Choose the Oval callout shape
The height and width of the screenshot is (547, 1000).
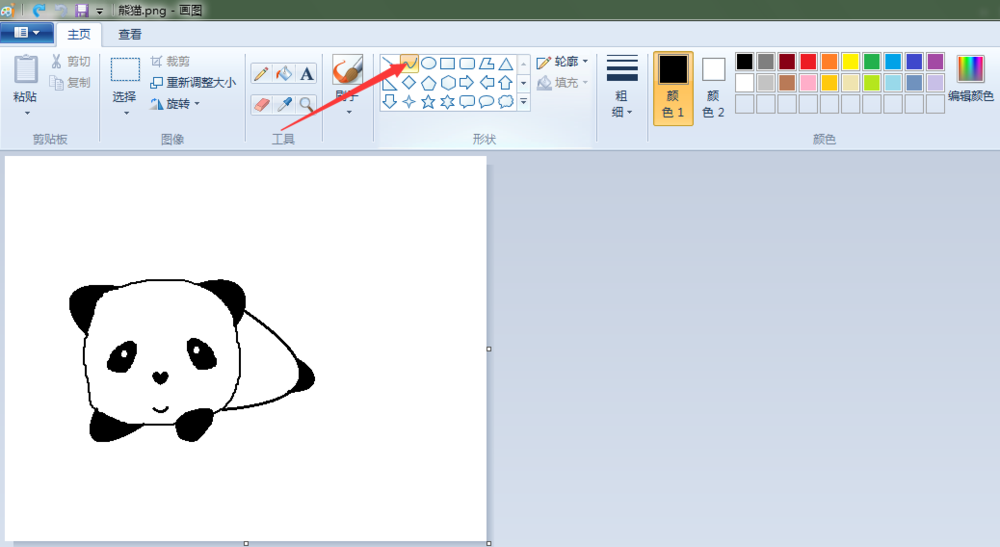pos(486,101)
